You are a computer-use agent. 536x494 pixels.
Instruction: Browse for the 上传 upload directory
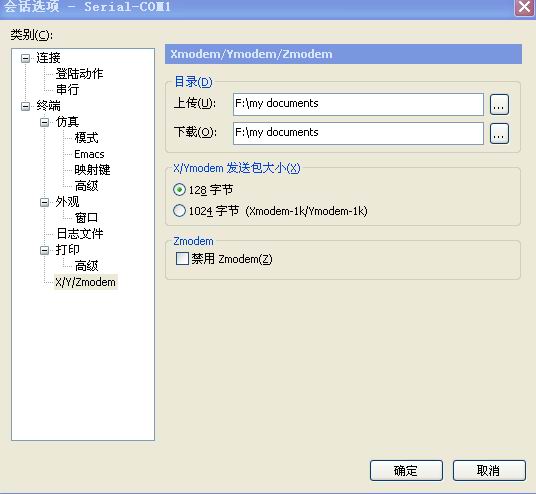pyautogui.click(x=499, y=105)
